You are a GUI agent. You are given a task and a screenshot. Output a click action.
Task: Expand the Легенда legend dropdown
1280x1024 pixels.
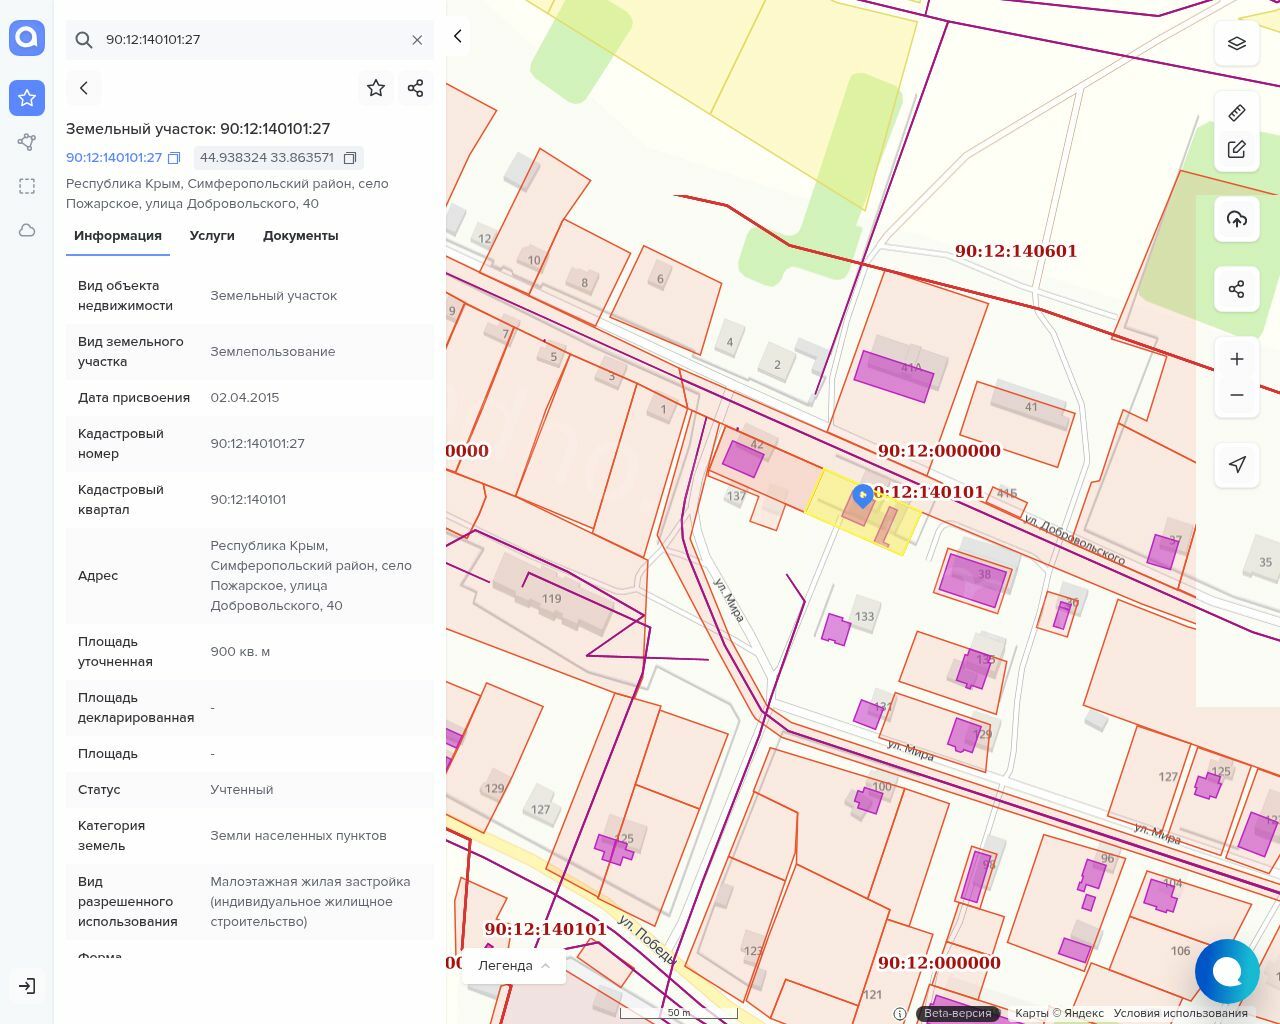click(514, 965)
